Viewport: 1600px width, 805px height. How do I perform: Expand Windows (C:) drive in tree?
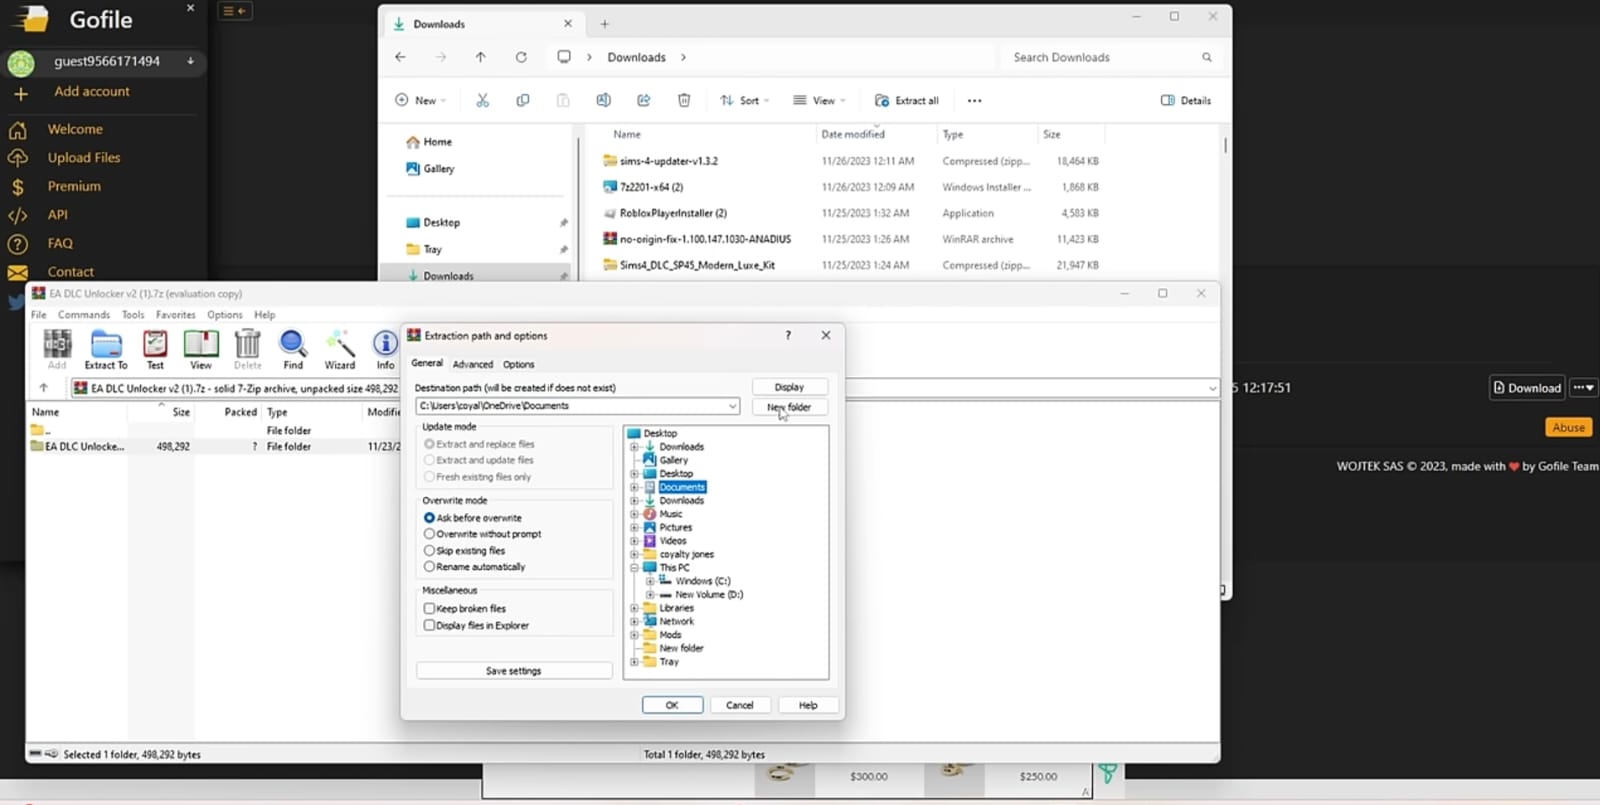pos(650,581)
